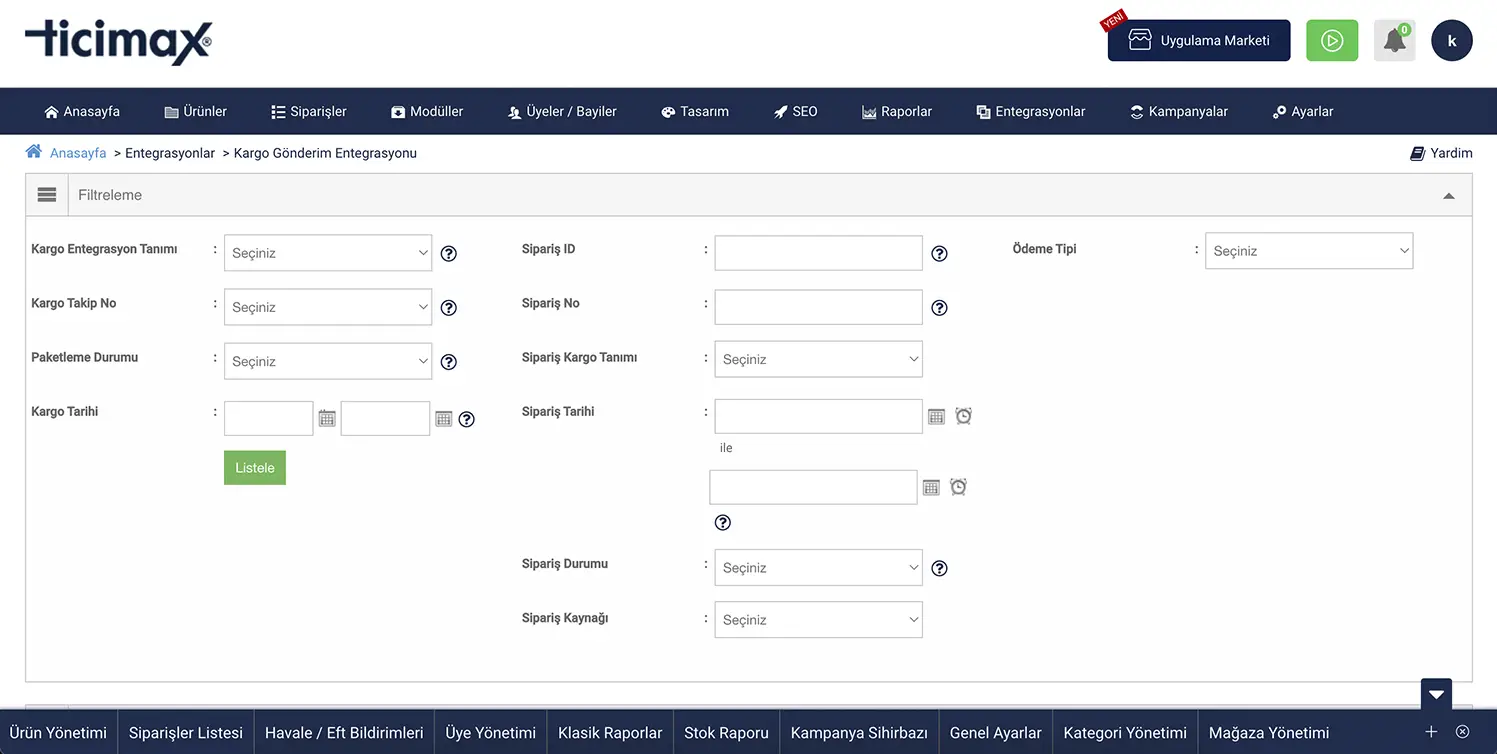Open Siparişler menu

309,111
